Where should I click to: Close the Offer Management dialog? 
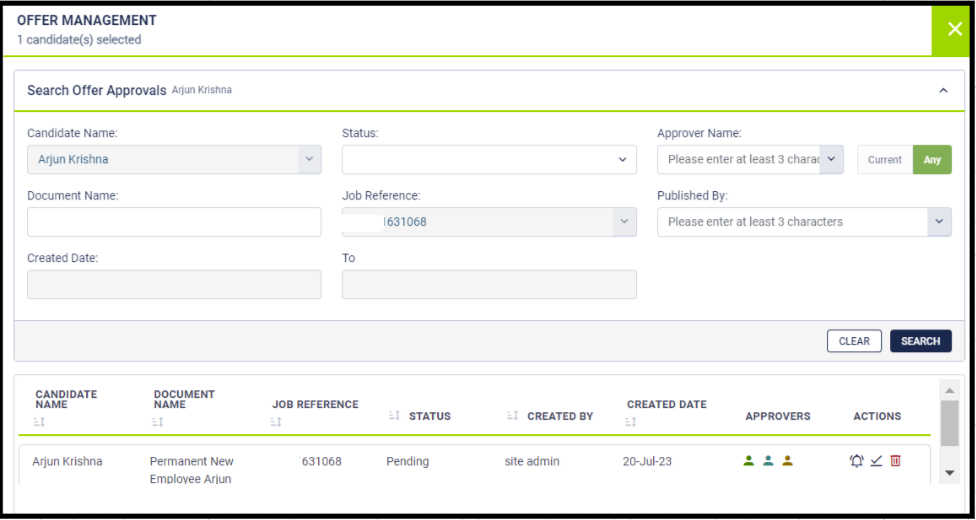954,29
